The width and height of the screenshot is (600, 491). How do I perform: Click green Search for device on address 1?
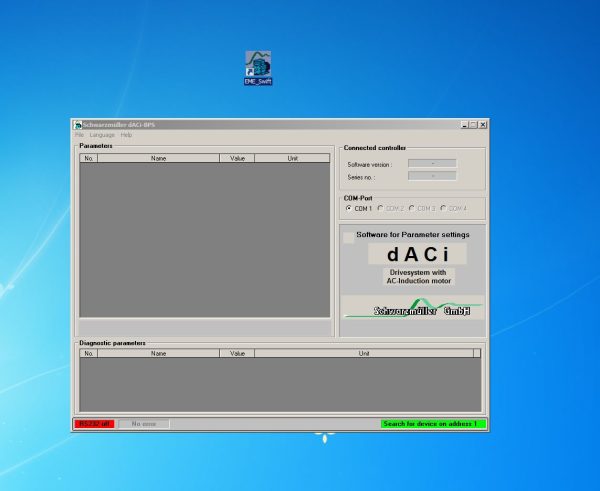pos(433,424)
